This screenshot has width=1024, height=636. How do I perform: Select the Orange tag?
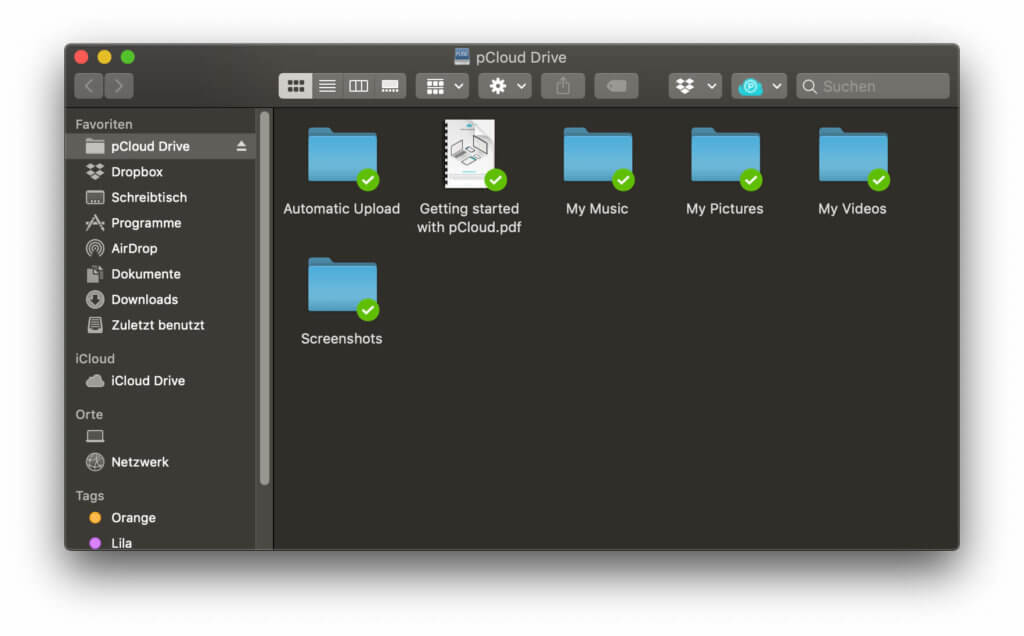(x=133, y=518)
